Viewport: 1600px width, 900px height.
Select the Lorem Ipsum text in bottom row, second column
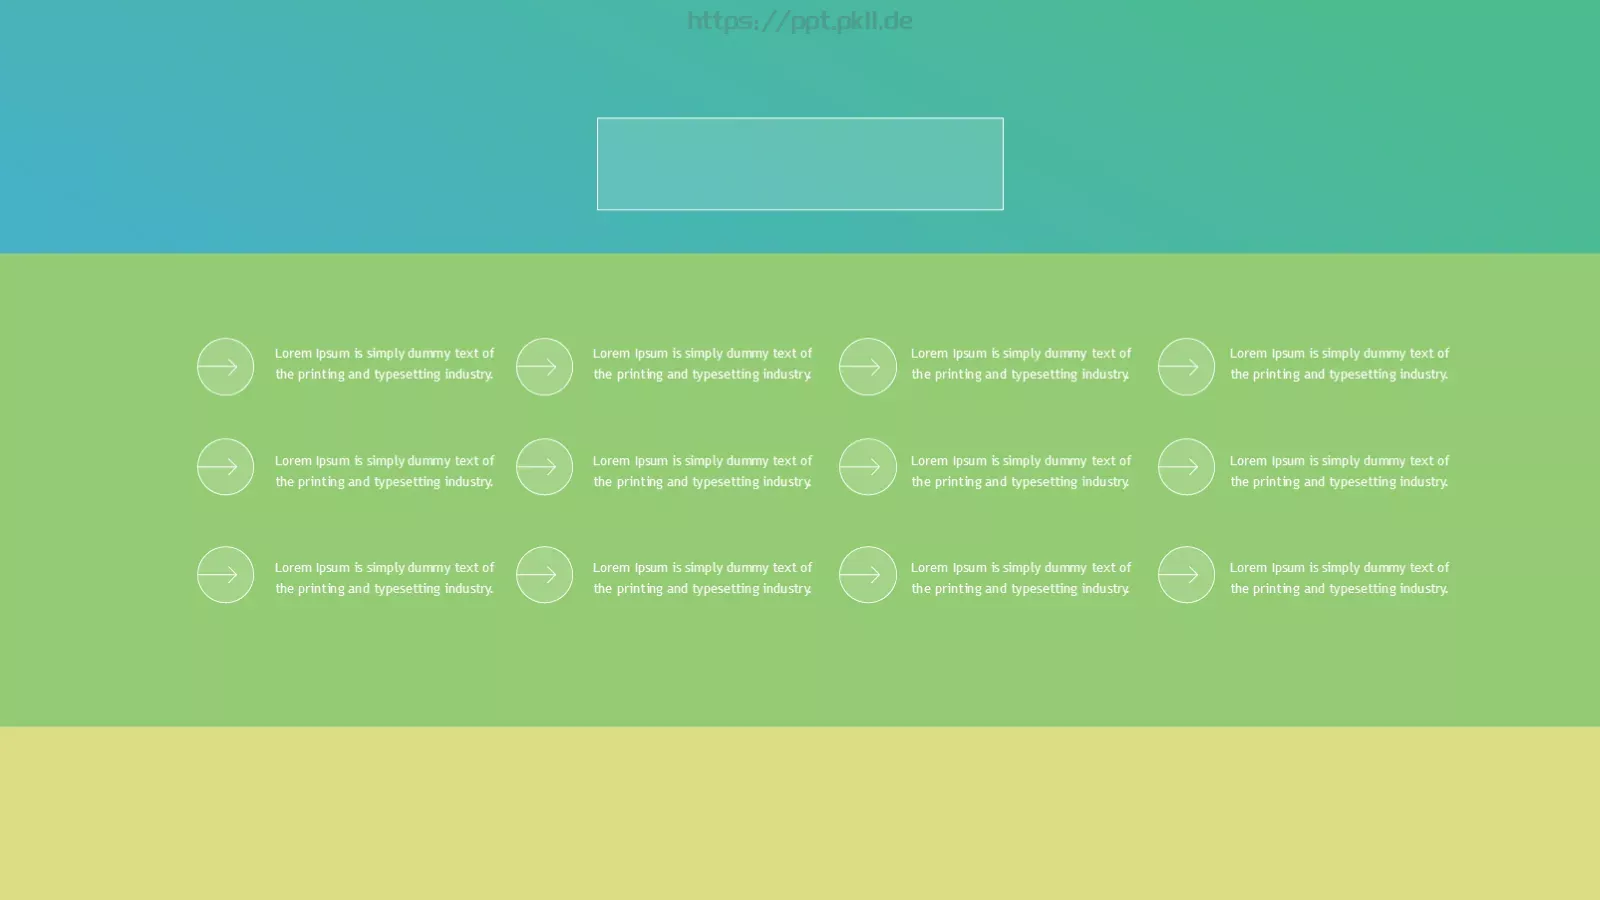pyautogui.click(x=703, y=578)
